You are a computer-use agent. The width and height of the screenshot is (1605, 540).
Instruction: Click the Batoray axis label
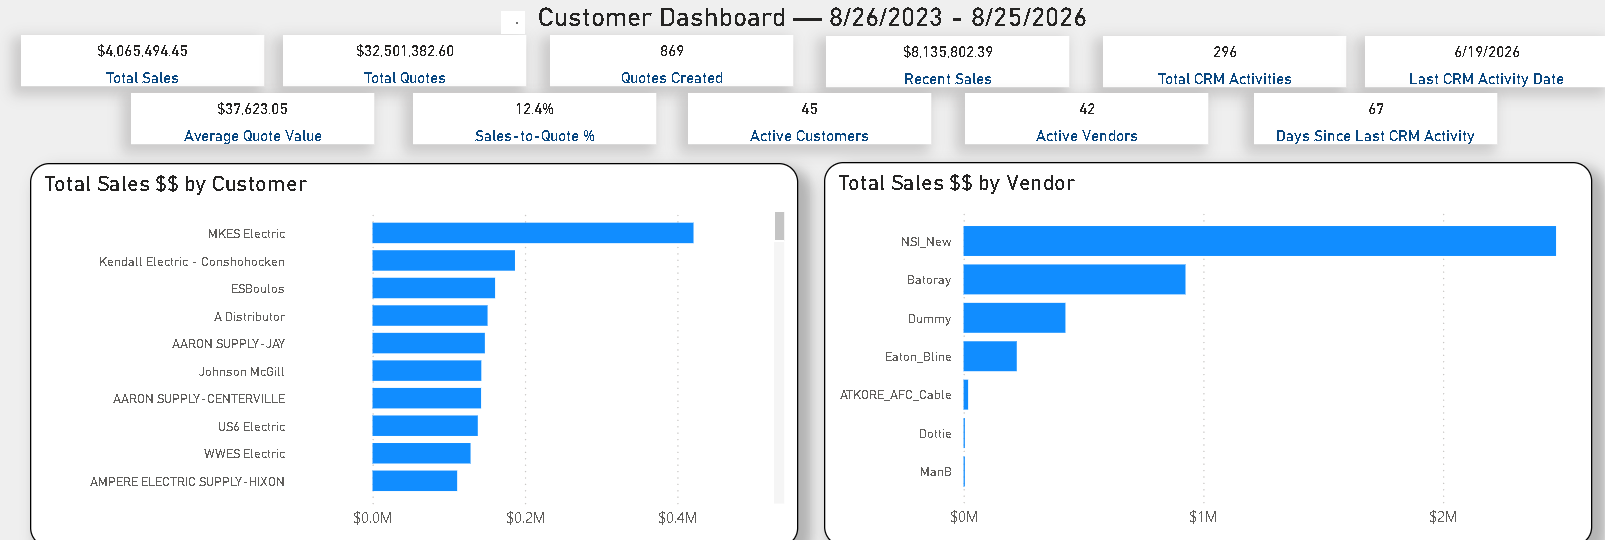pyautogui.click(x=929, y=280)
